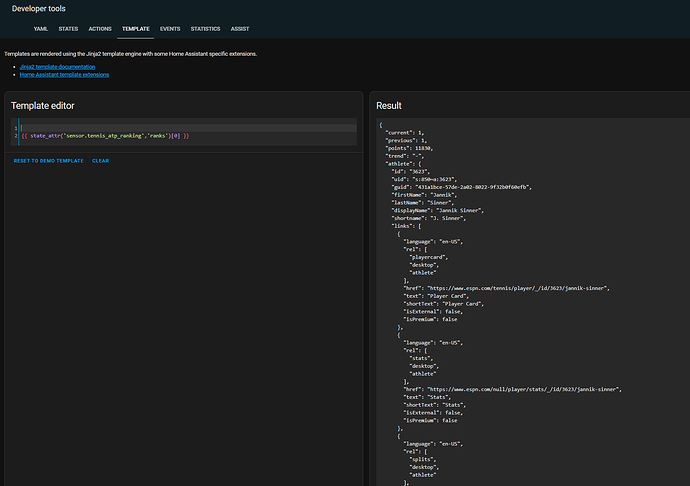Select the TEMPLATE tab

pyautogui.click(x=134, y=29)
